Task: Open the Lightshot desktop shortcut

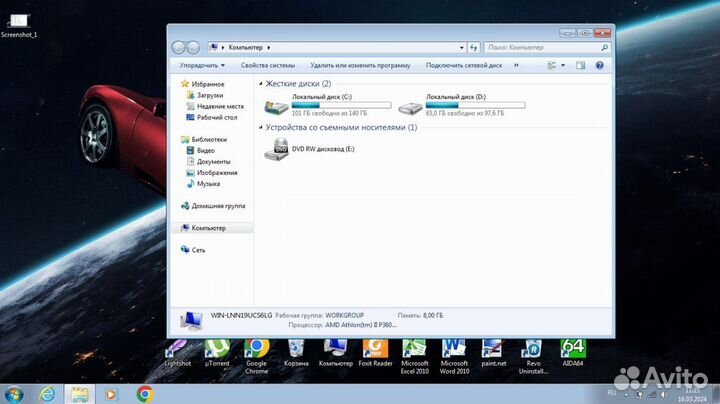Action: 178,353
